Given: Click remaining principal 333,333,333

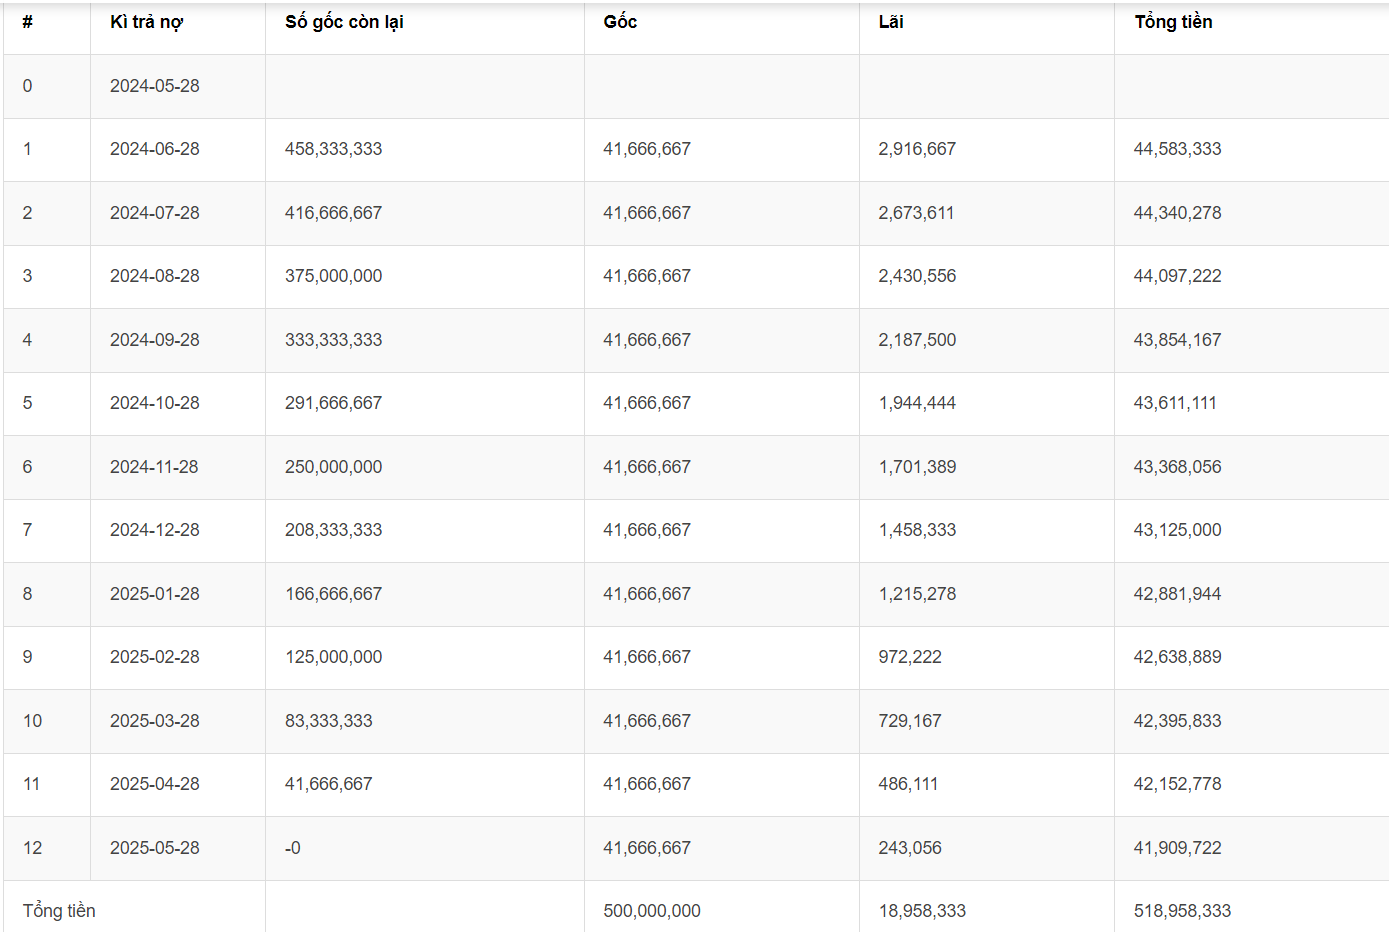Looking at the screenshot, I should pos(334,340).
